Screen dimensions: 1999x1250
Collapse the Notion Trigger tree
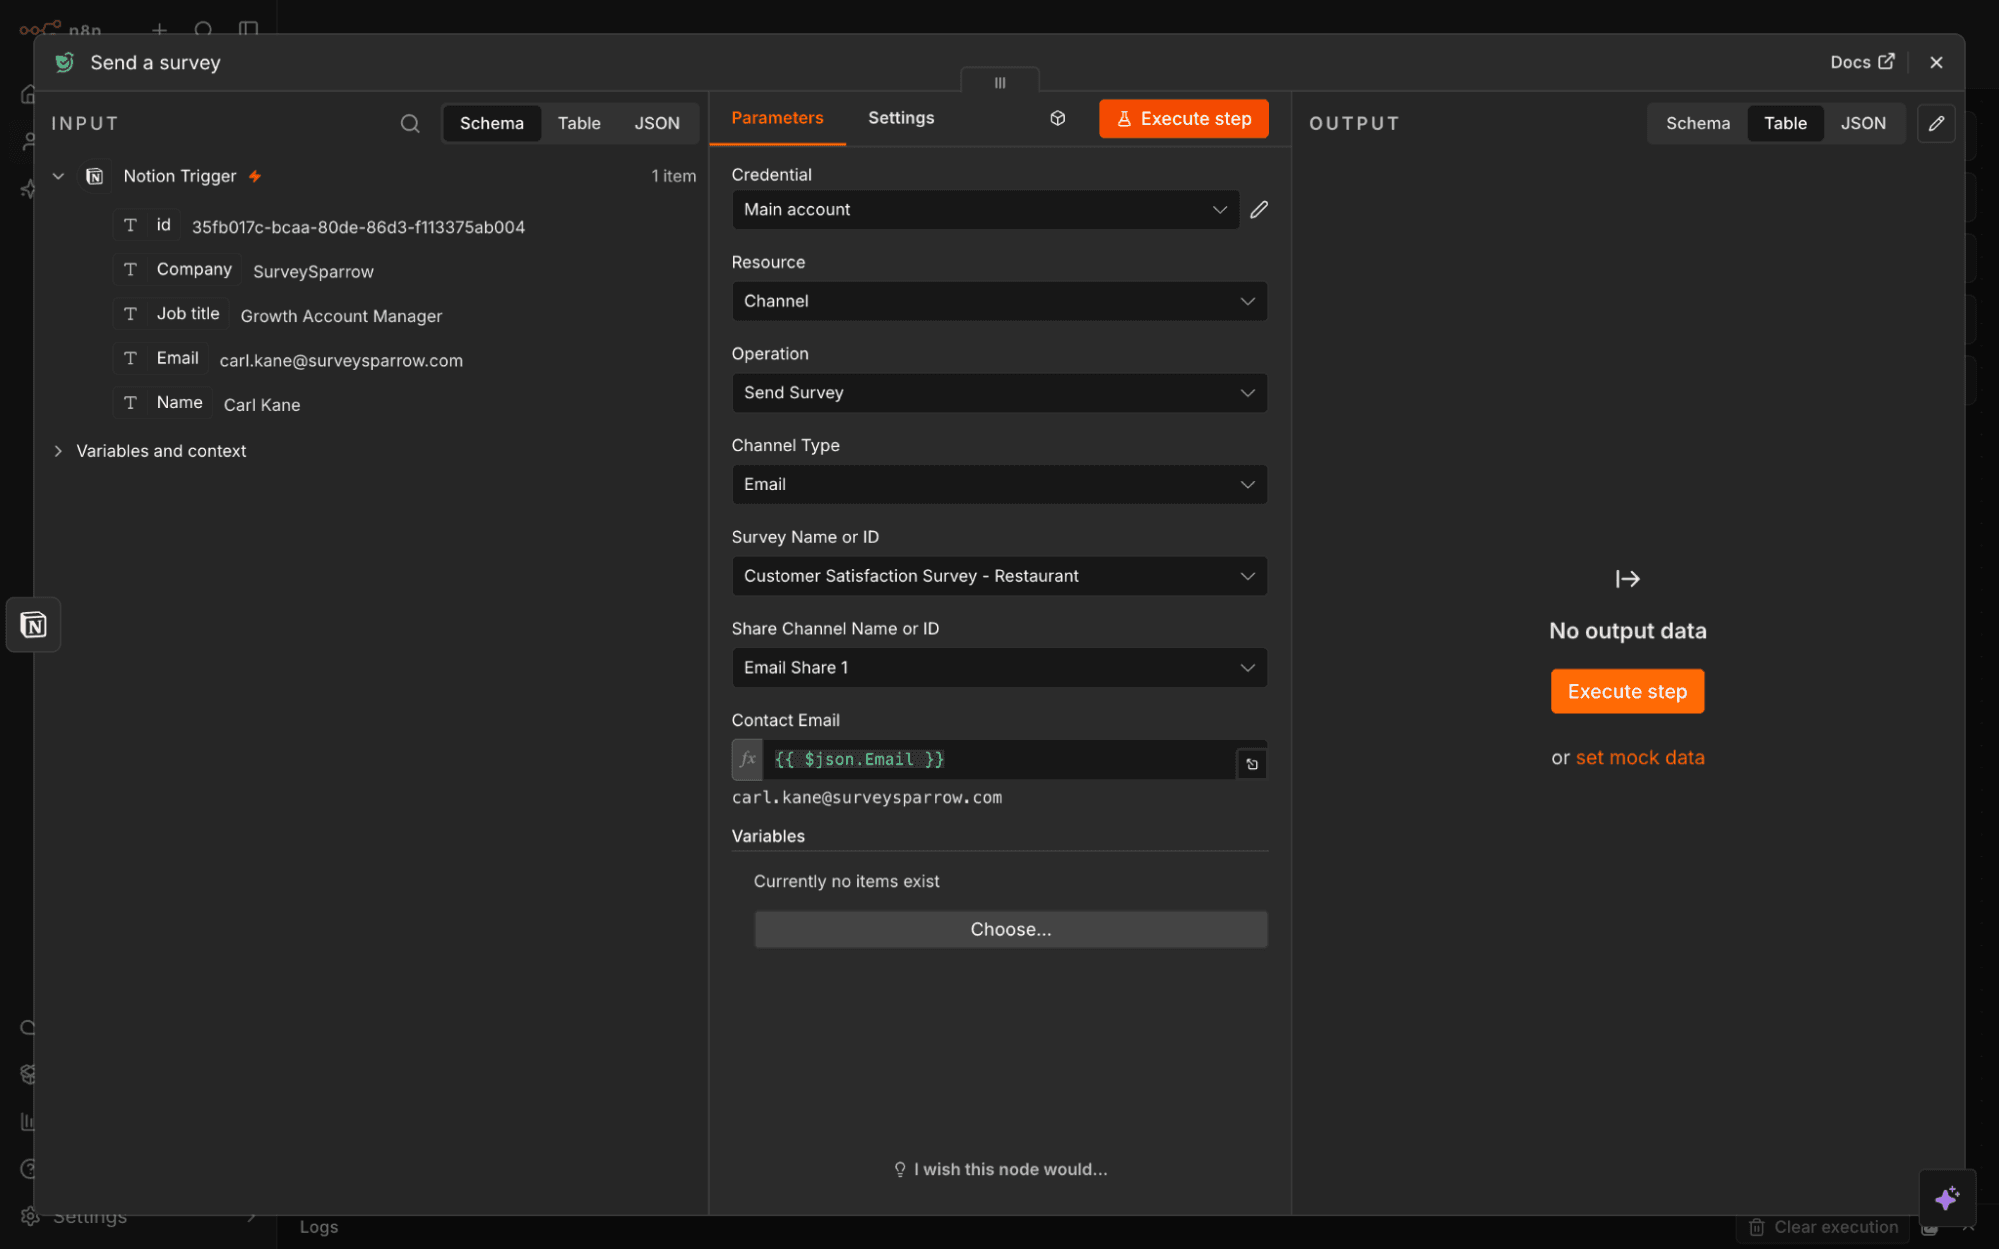tap(58, 176)
